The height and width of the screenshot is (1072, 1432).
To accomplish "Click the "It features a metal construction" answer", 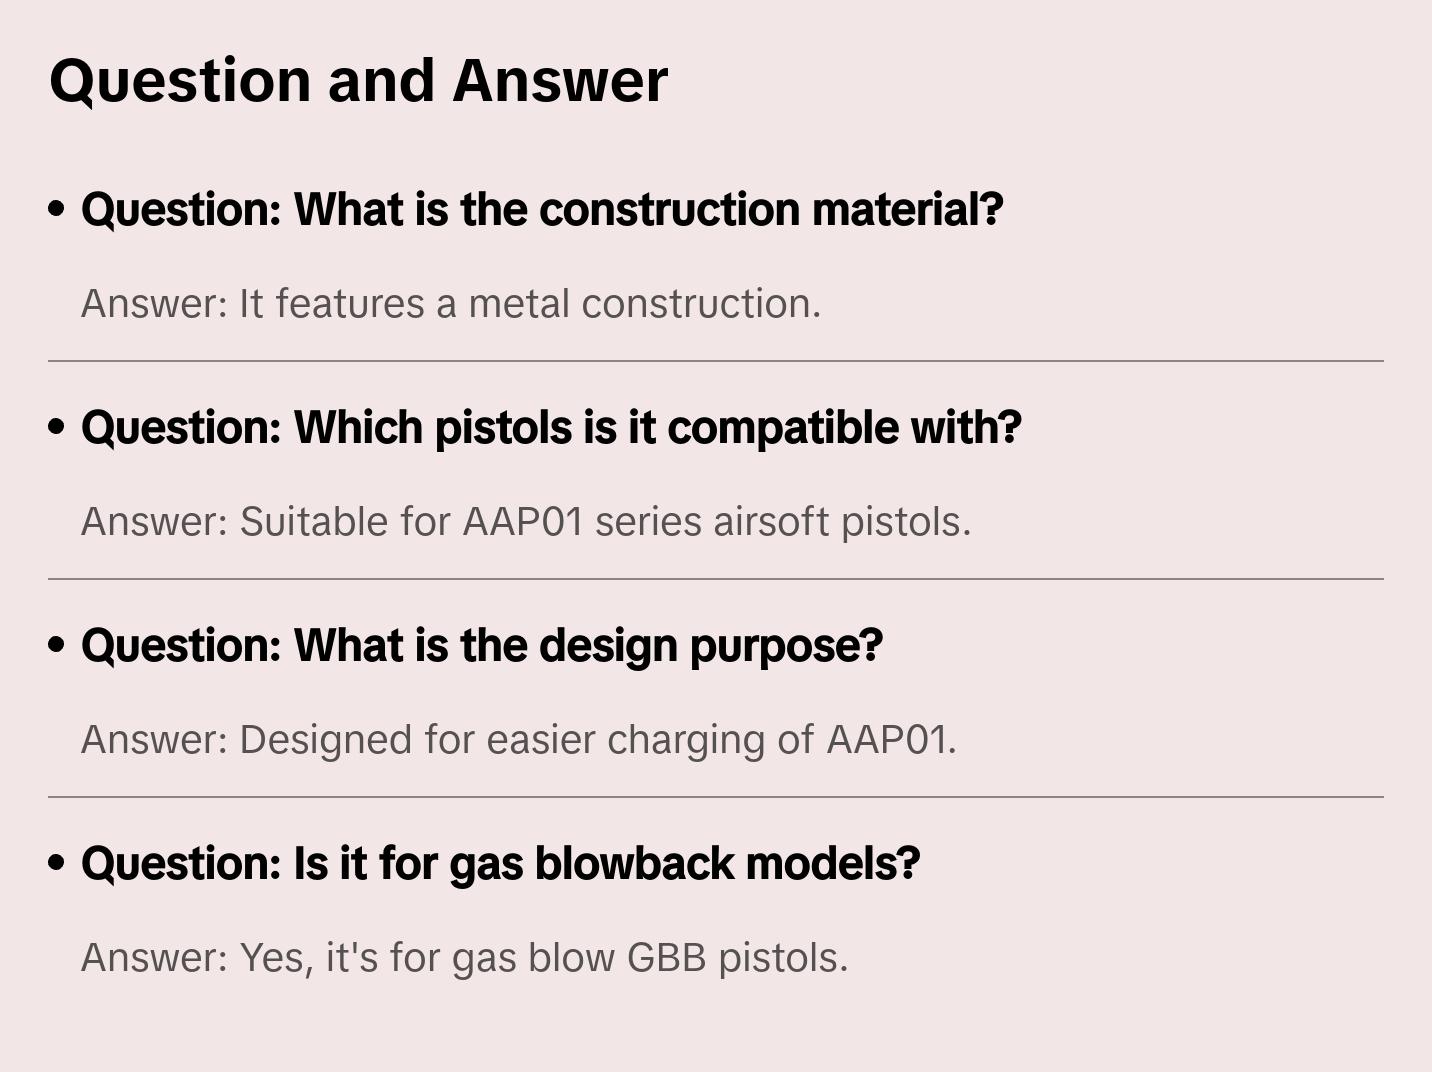I will tap(450, 304).
